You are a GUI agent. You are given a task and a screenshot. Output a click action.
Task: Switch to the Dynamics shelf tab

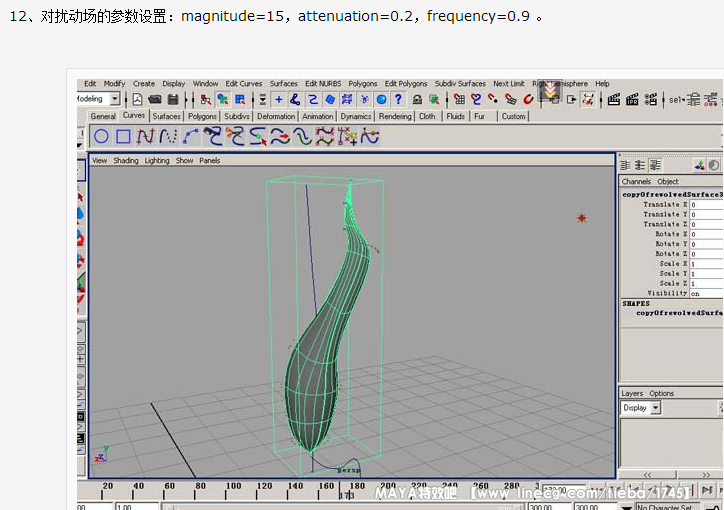(x=355, y=116)
